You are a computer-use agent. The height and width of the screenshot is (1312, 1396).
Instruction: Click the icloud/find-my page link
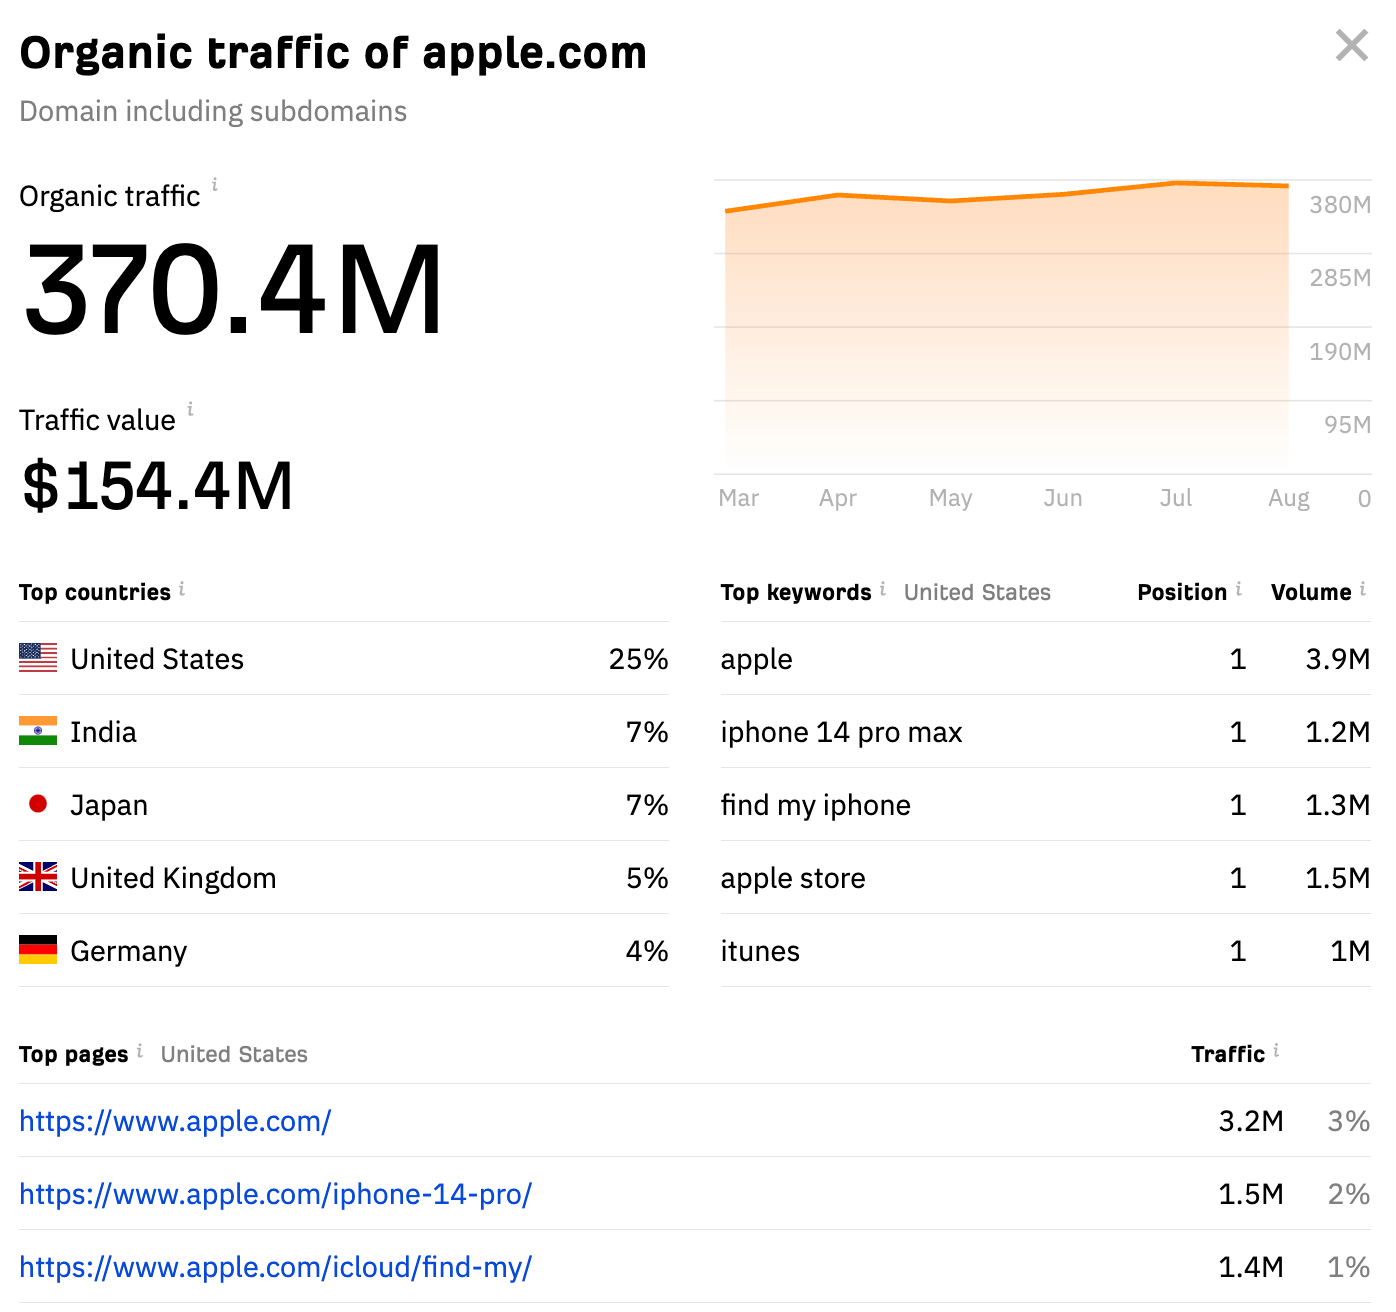tap(278, 1266)
